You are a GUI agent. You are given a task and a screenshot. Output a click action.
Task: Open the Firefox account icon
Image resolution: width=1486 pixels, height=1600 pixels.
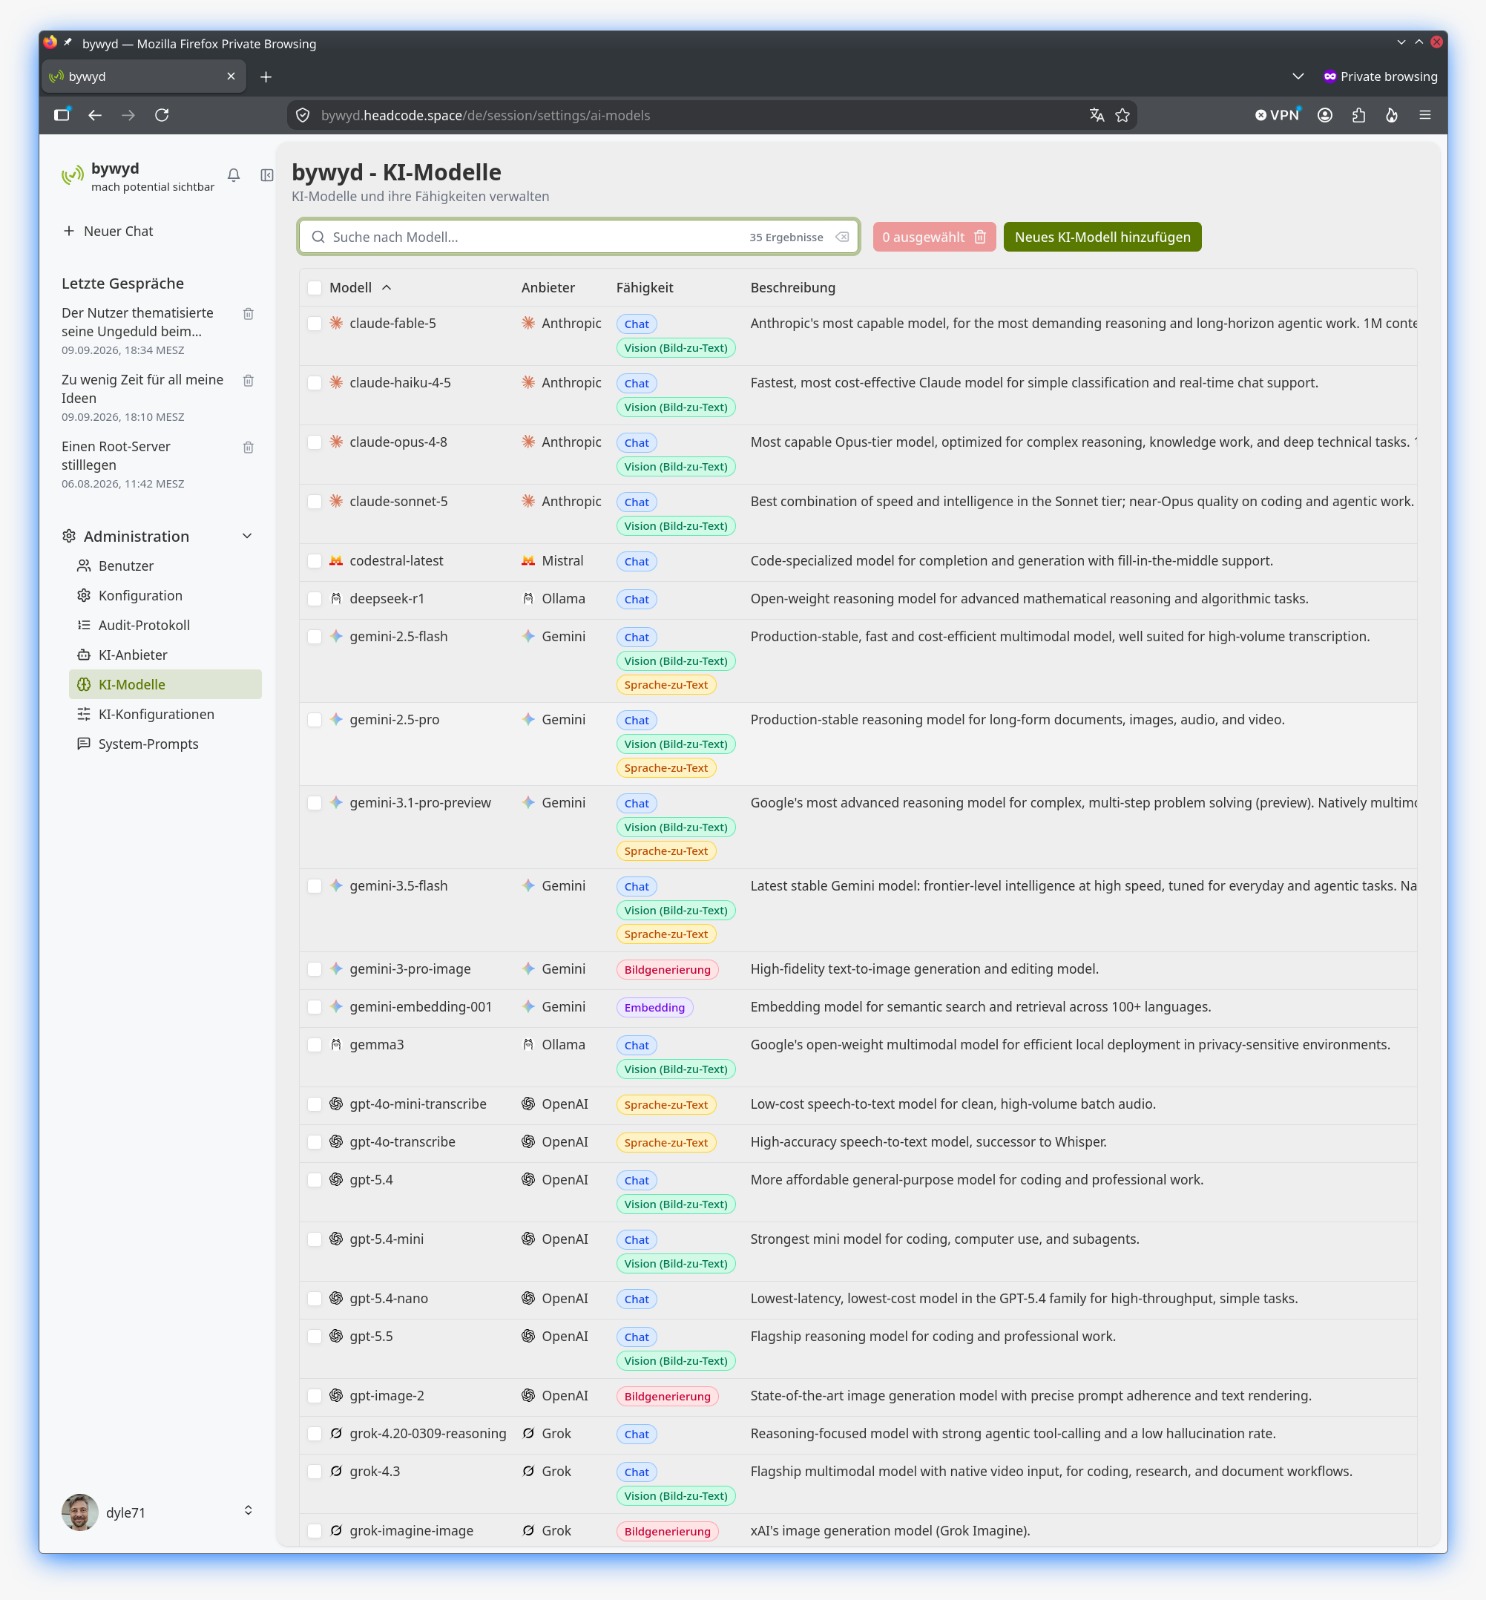pyautogui.click(x=1325, y=115)
